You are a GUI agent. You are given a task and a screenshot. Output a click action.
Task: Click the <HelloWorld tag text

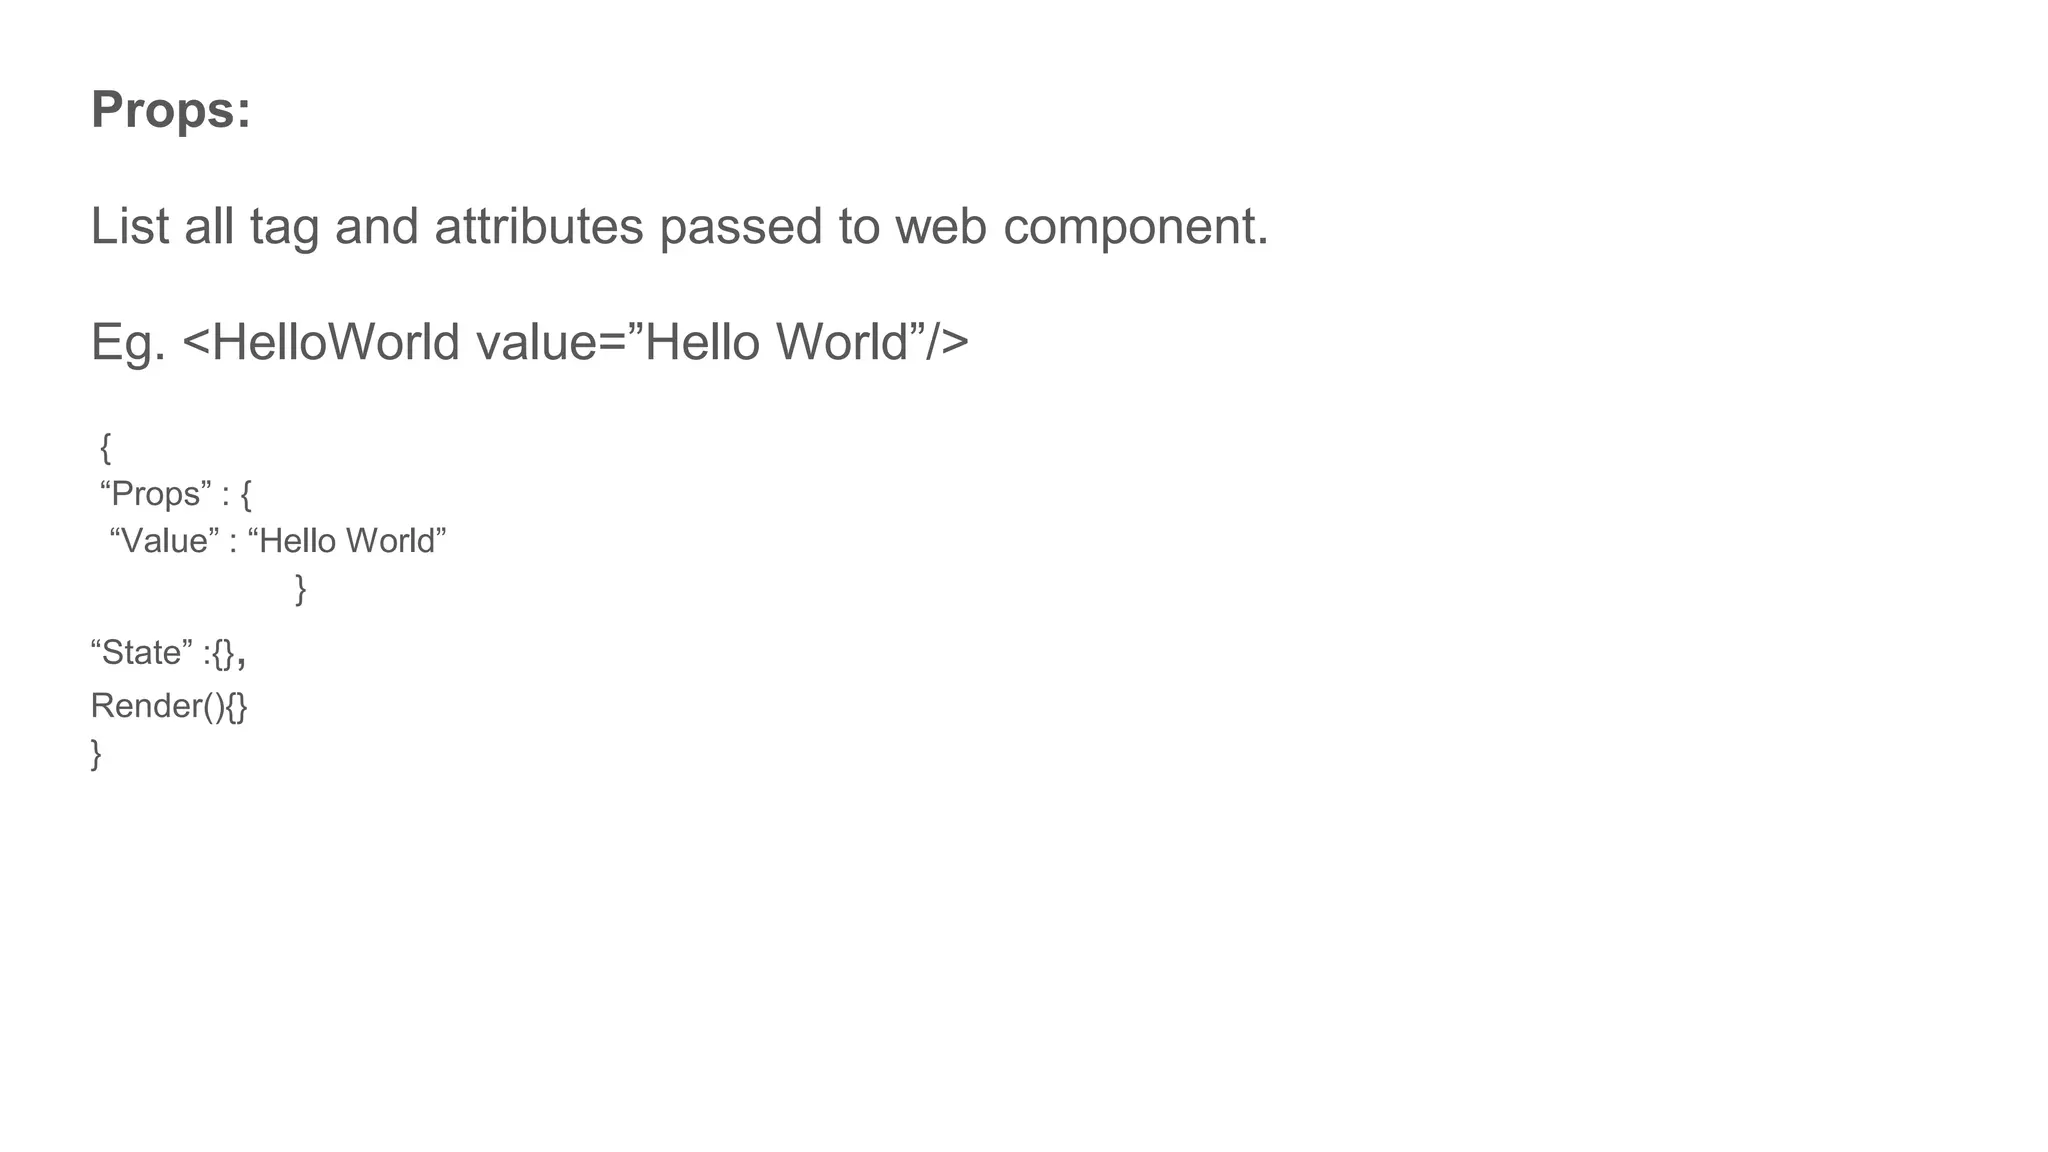pos(321,342)
